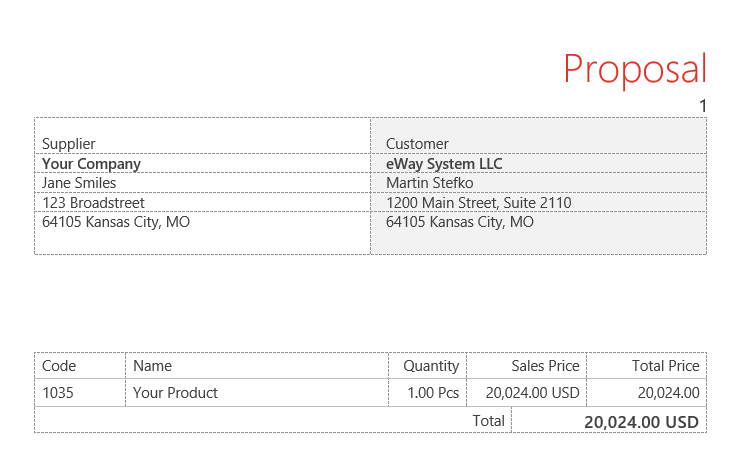This screenshot has height=454, width=740.
Task: Click the Supplier header cell
Action: click(x=202, y=136)
